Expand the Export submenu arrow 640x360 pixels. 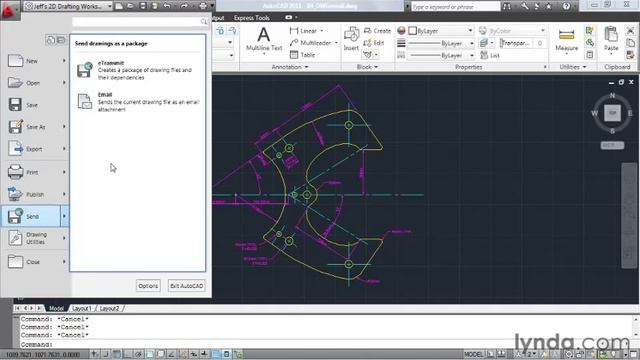64,149
